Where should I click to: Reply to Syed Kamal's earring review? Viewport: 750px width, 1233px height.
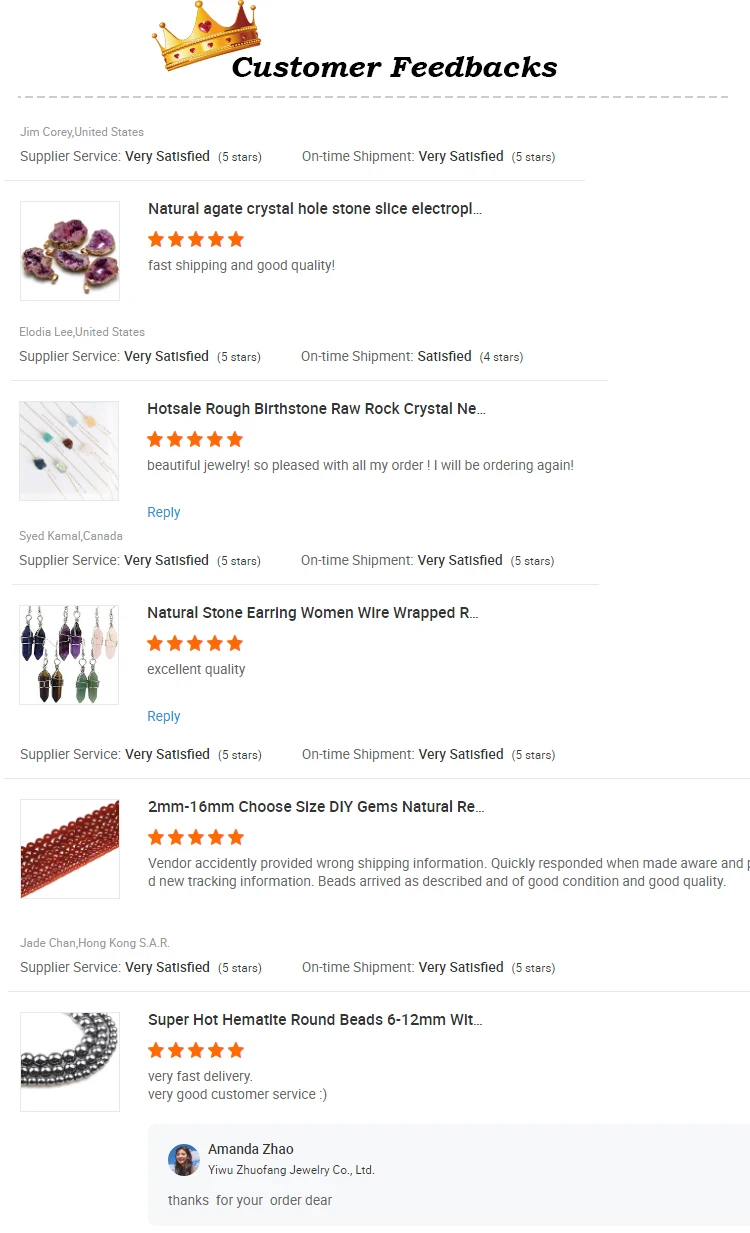click(x=164, y=717)
